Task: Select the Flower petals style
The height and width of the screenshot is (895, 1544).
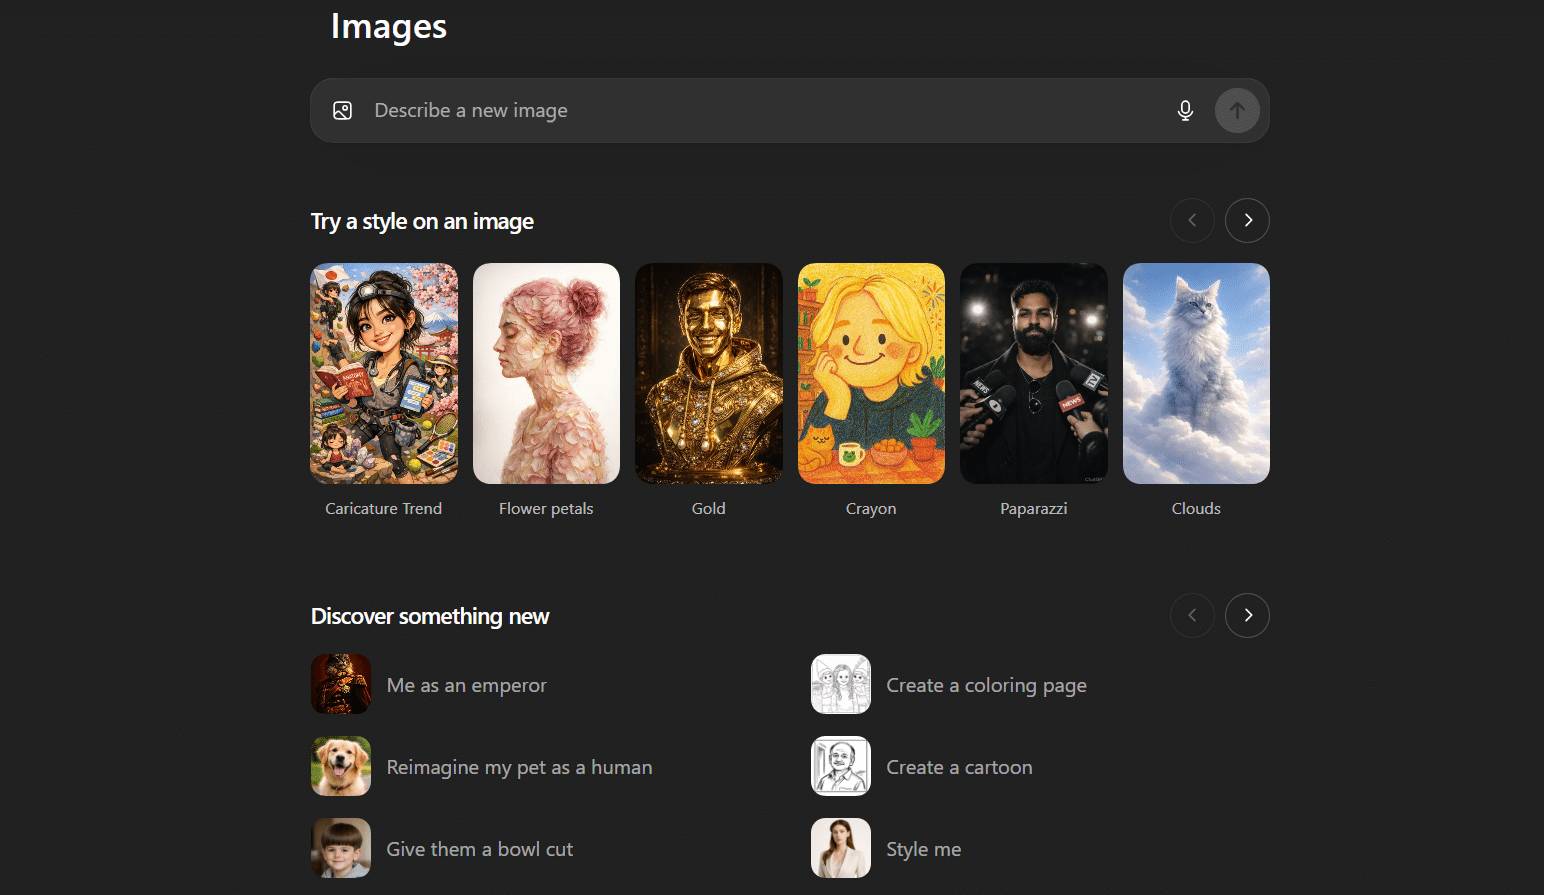Action: coord(546,373)
